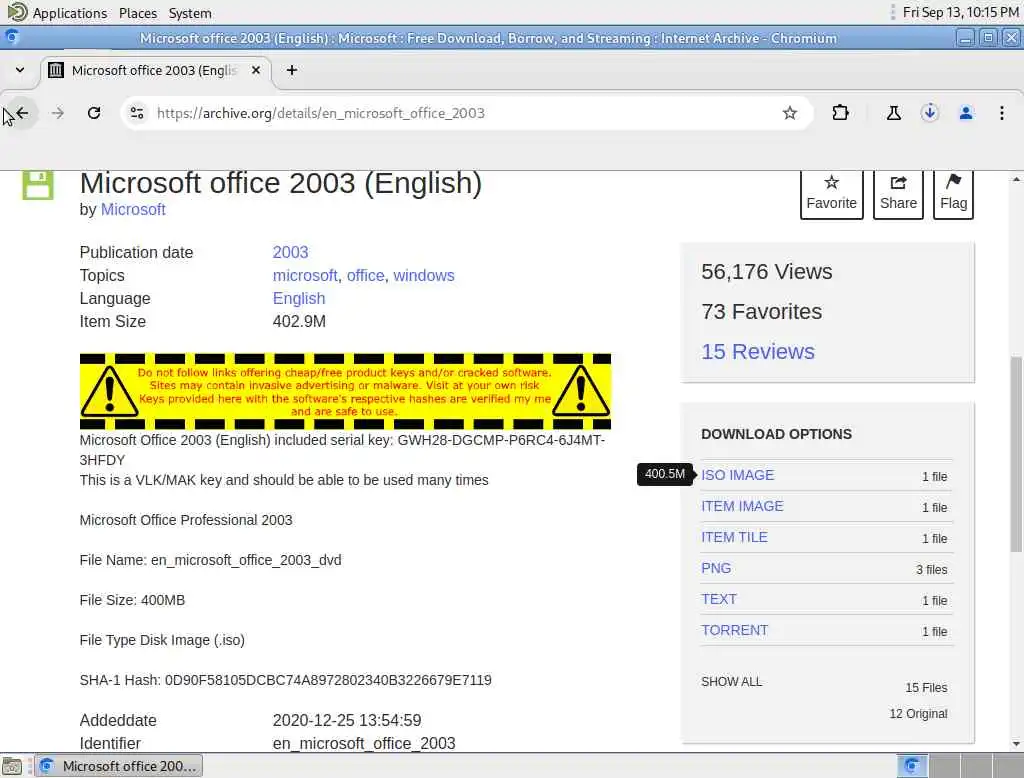
Task: Bookmark this page with the star icon
Action: [790, 113]
